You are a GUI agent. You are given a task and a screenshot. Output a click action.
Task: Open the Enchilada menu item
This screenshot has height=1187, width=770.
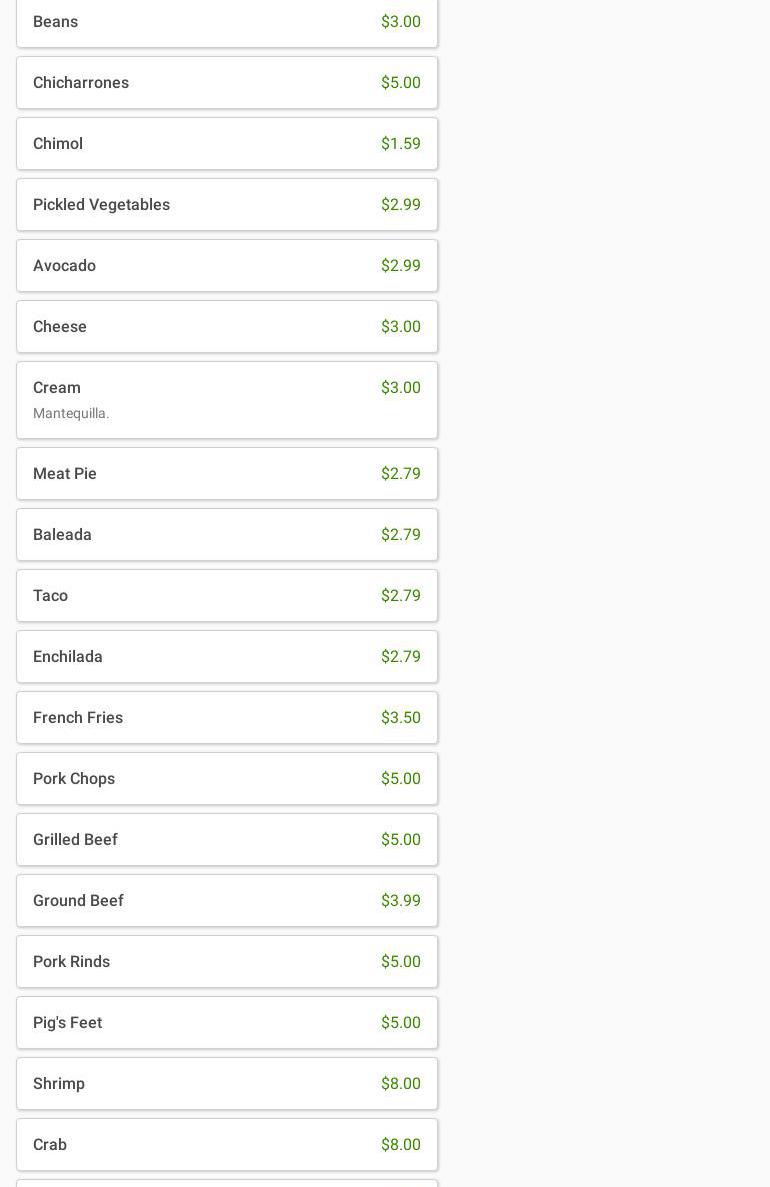[226, 657]
